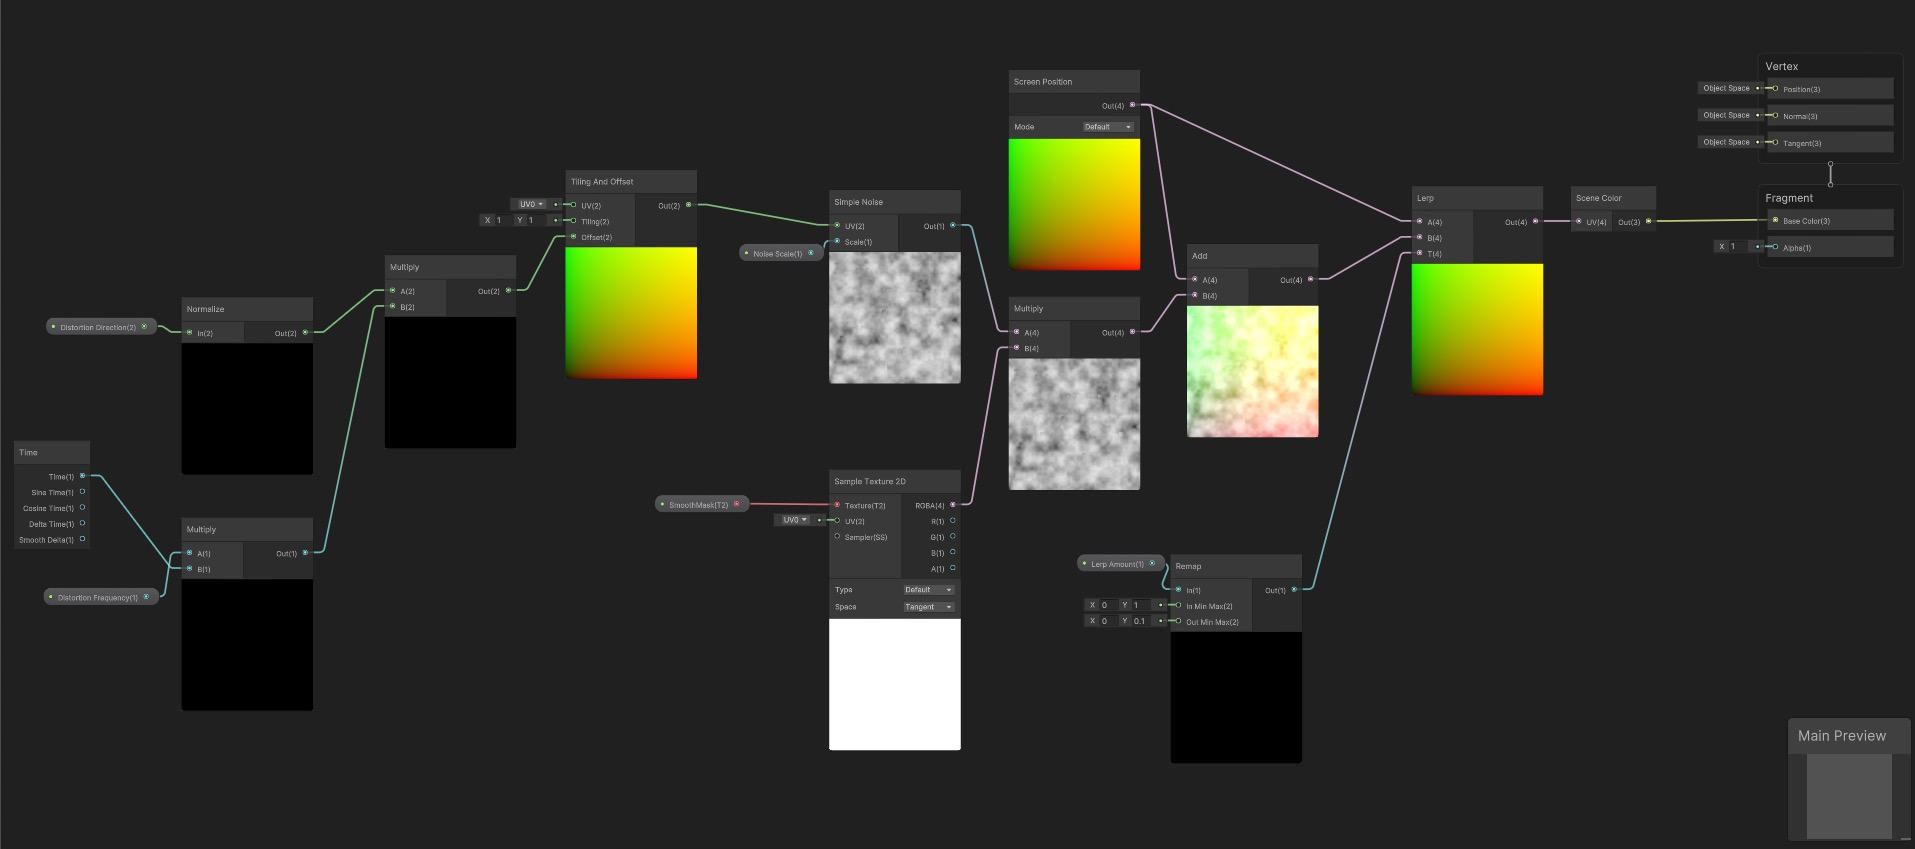This screenshot has height=849, width=1915.
Task: Click the In Min Max Y field showing 1
Action: tap(1141, 605)
